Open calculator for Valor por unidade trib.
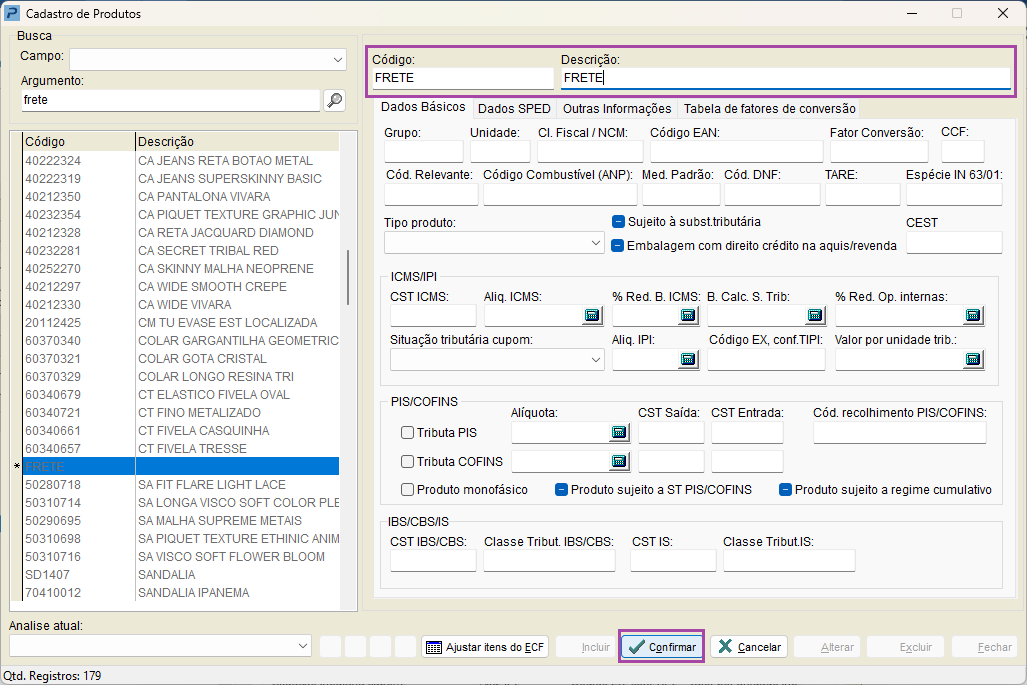 click(972, 360)
